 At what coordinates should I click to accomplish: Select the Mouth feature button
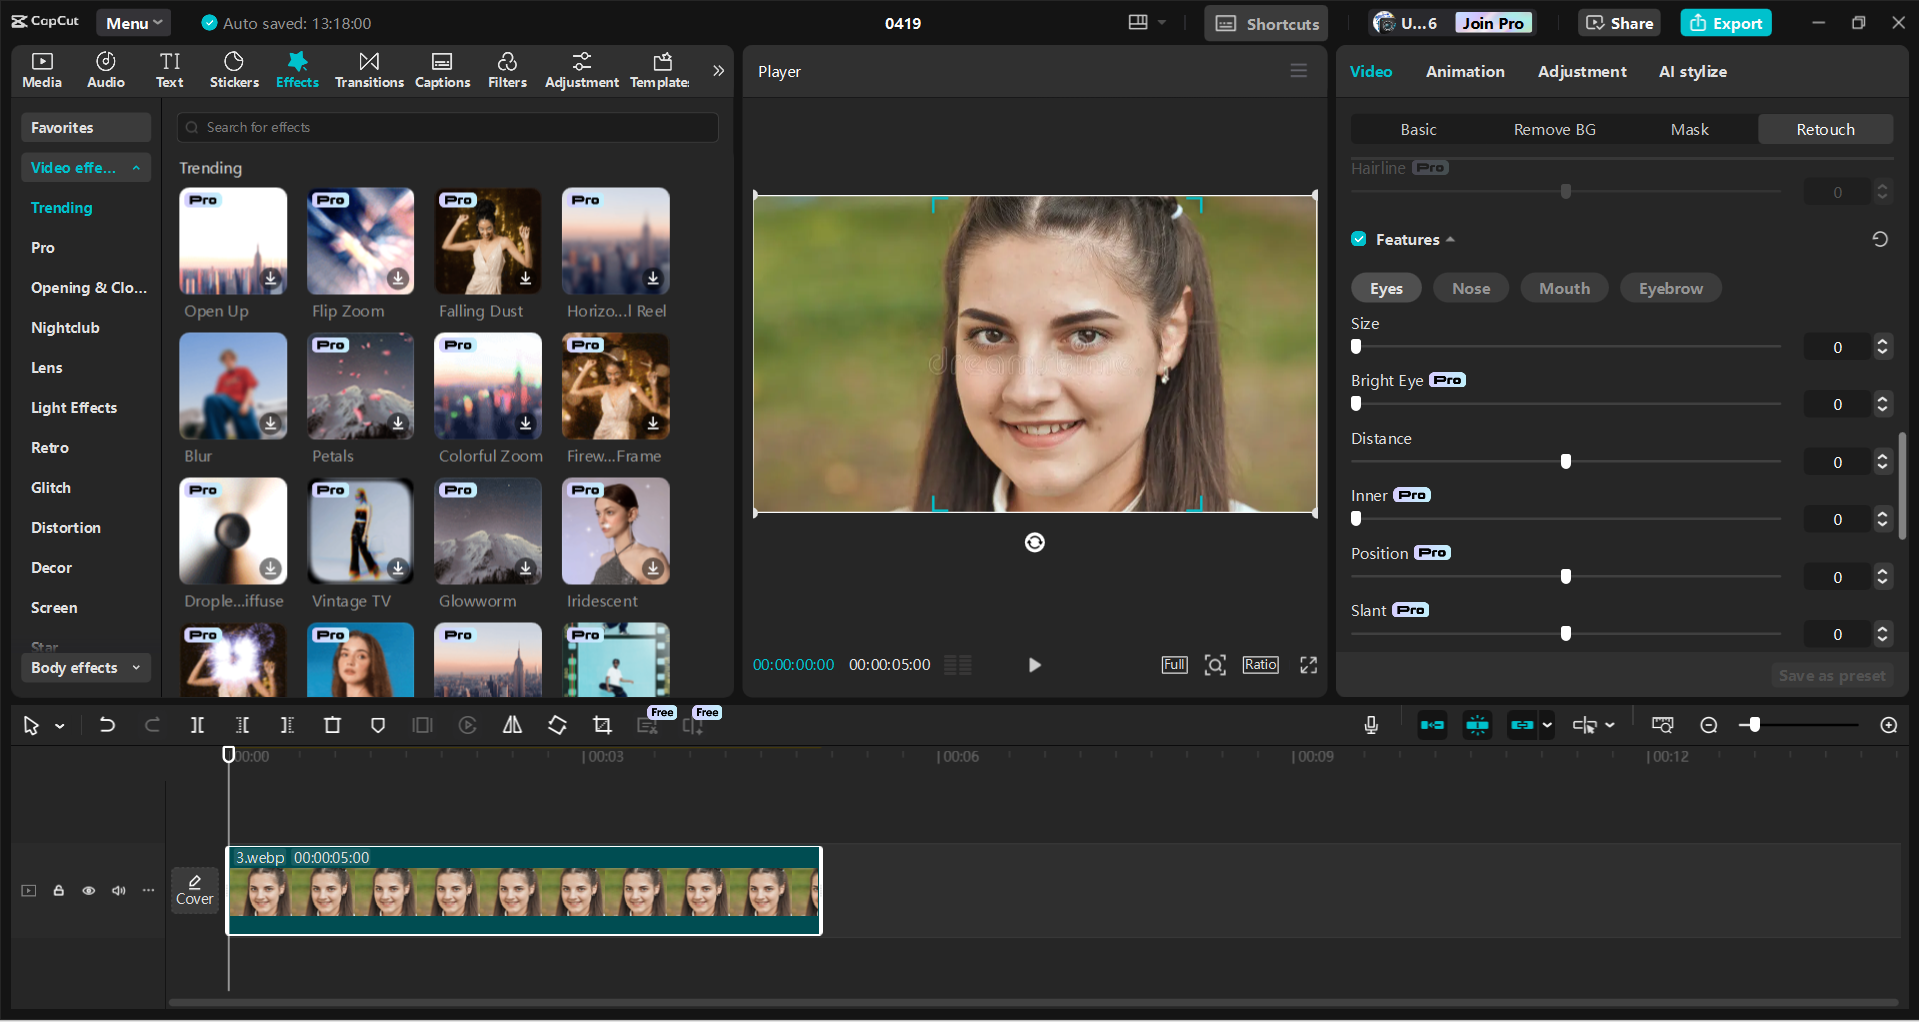[1563, 288]
